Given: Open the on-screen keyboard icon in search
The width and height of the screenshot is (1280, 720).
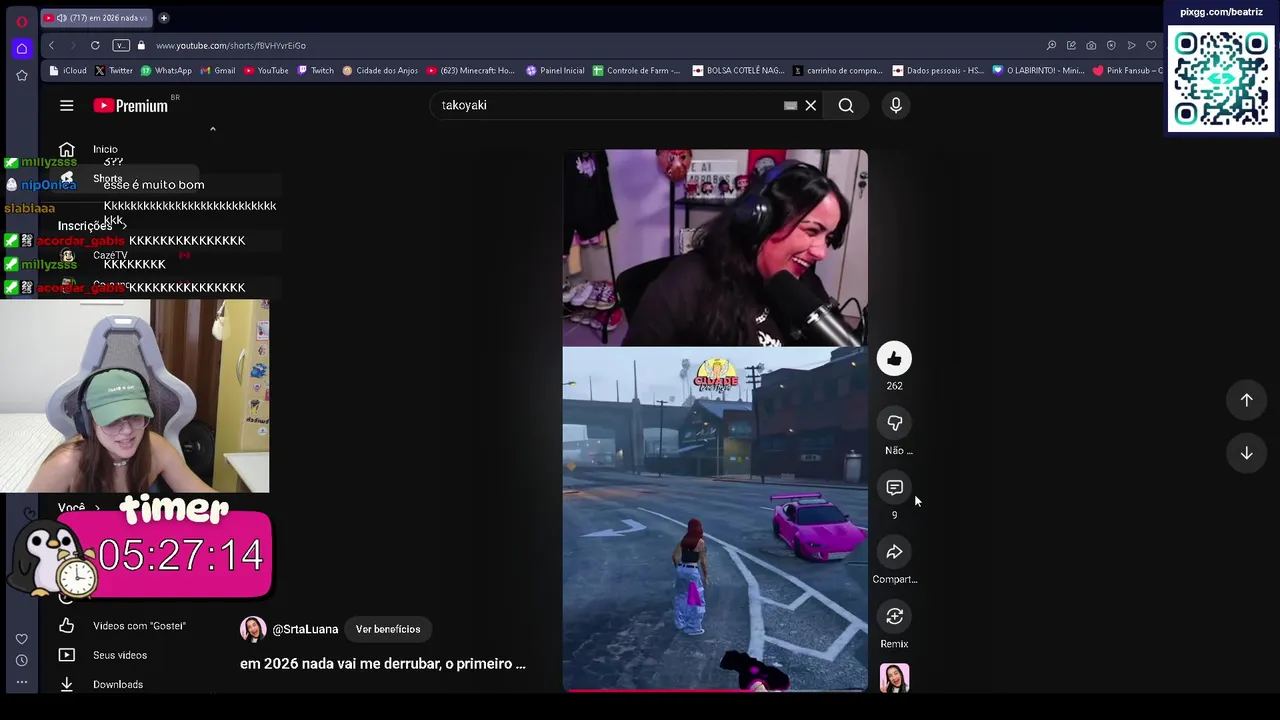Looking at the screenshot, I should click(790, 105).
